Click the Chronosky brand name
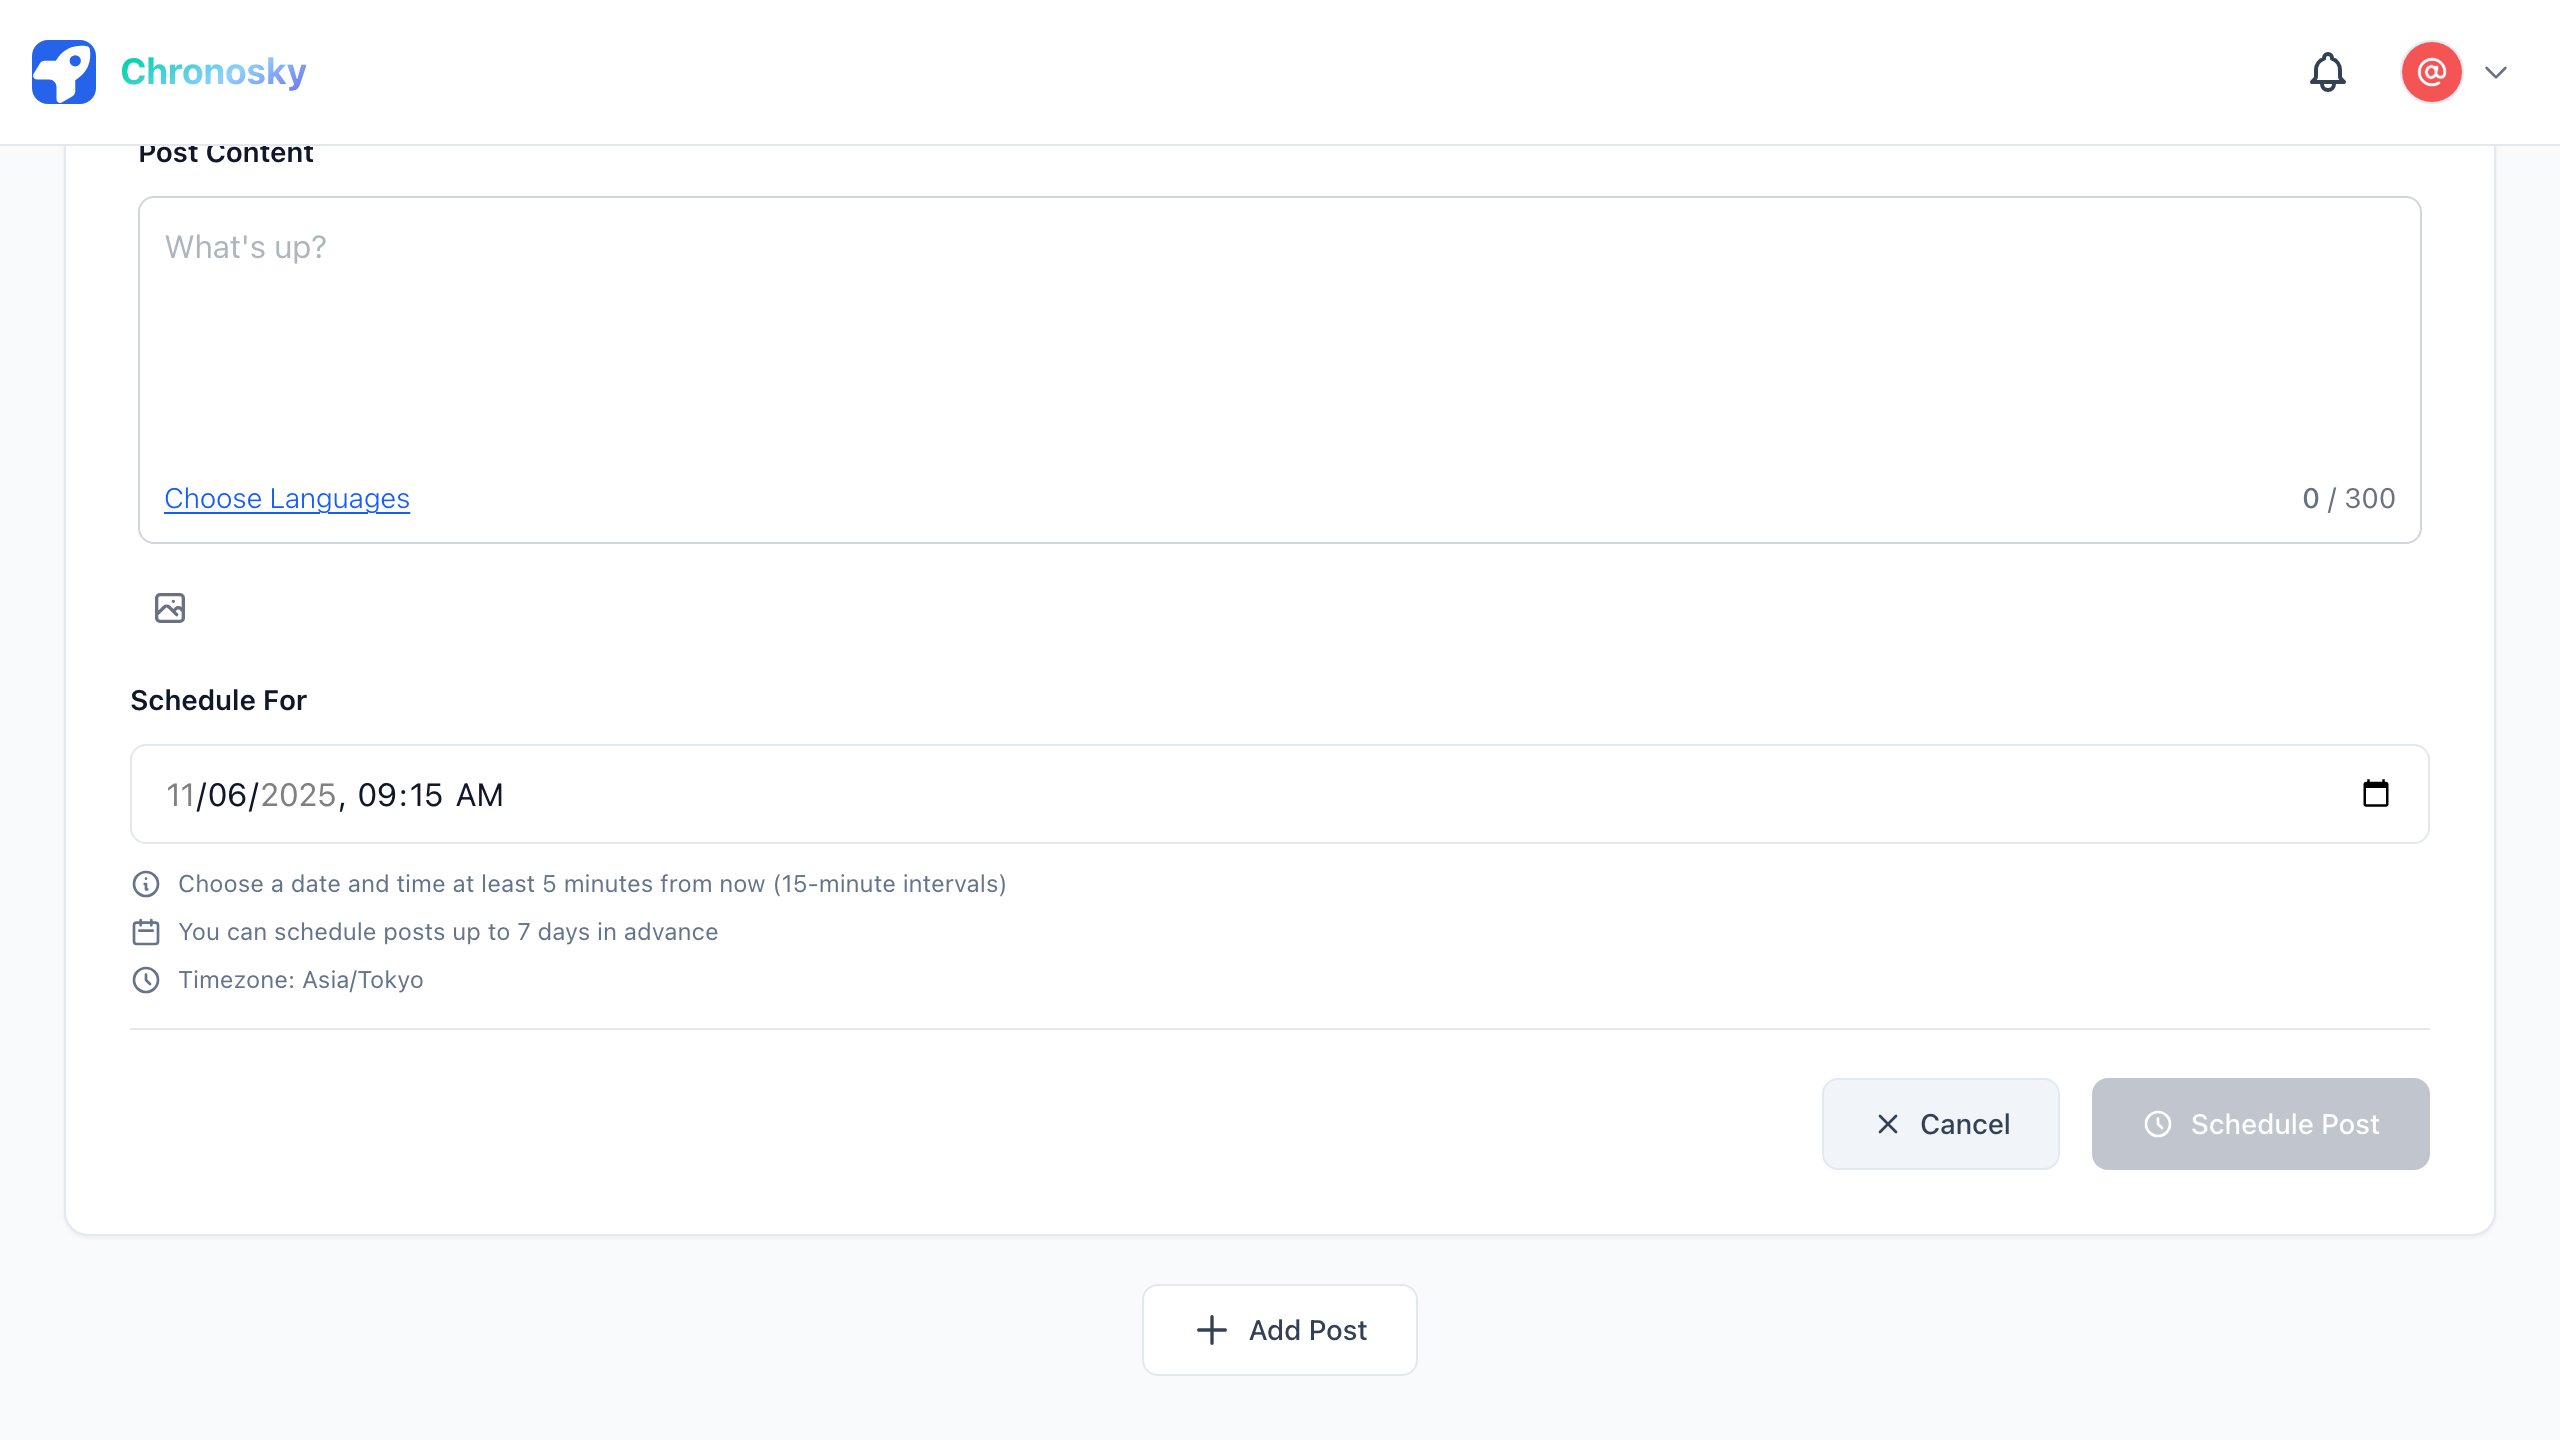2560x1440 pixels. [213, 72]
